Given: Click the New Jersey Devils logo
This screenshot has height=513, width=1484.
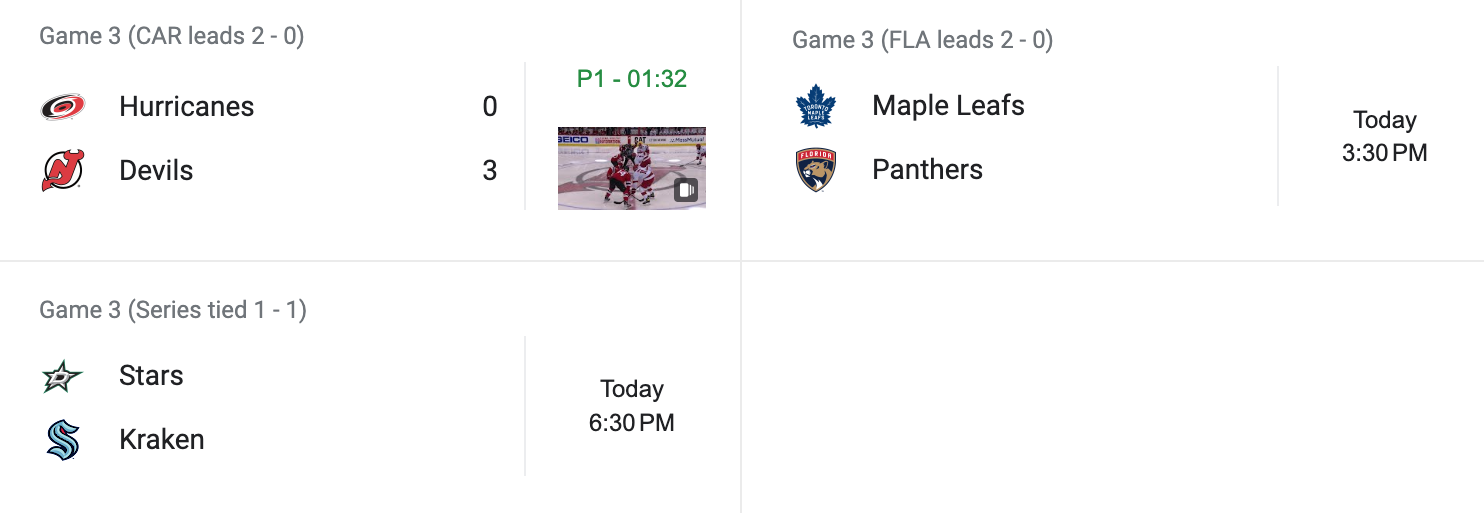Looking at the screenshot, I should [x=63, y=170].
